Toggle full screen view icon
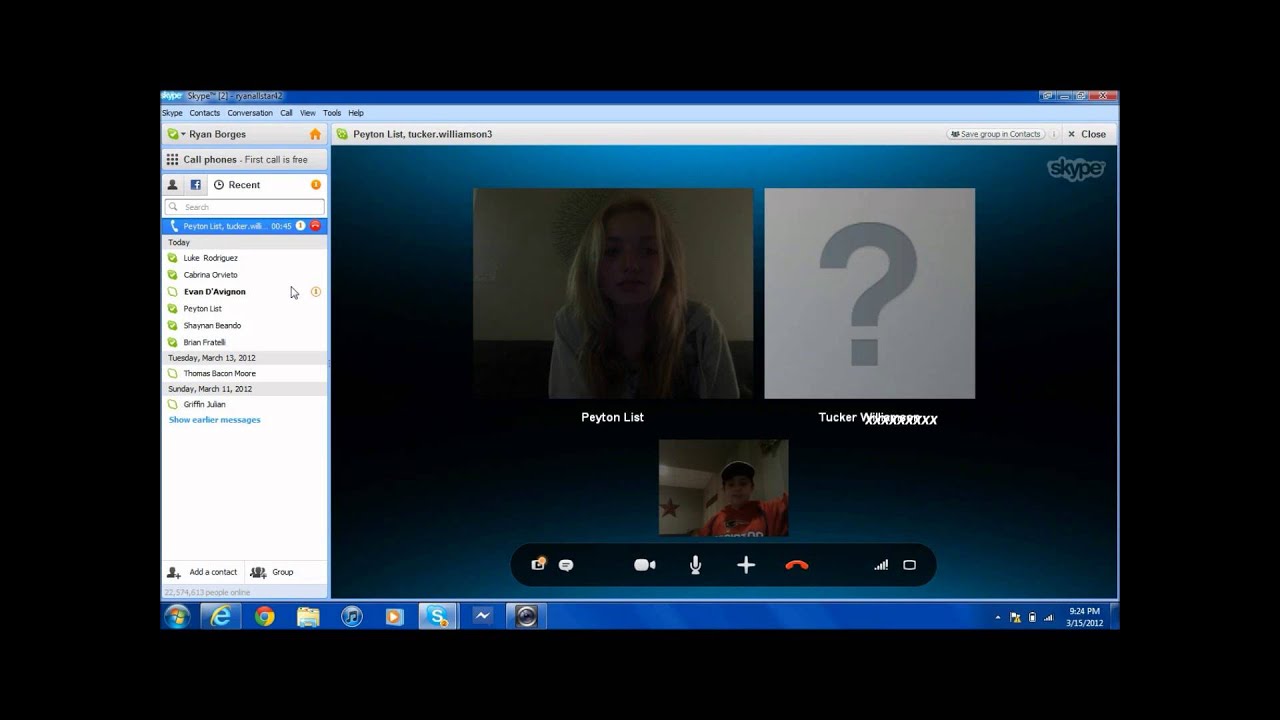Viewport: 1280px width, 720px height. pyautogui.click(x=909, y=565)
